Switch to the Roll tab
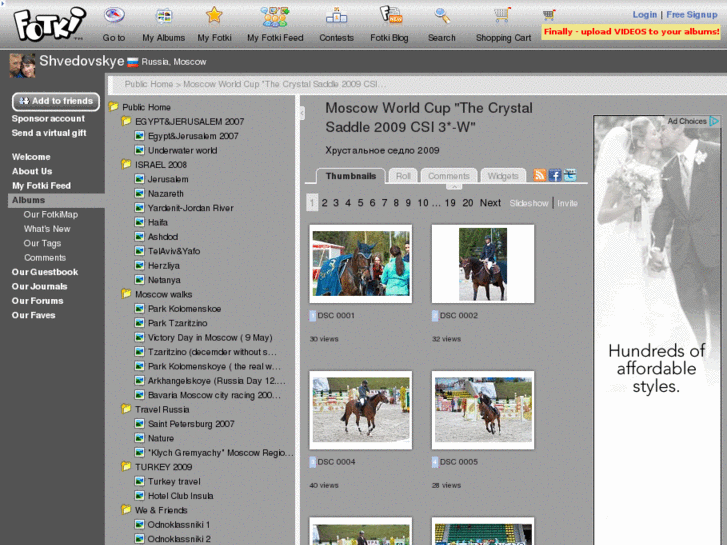Screen dimensions: 727x545 click(403, 176)
